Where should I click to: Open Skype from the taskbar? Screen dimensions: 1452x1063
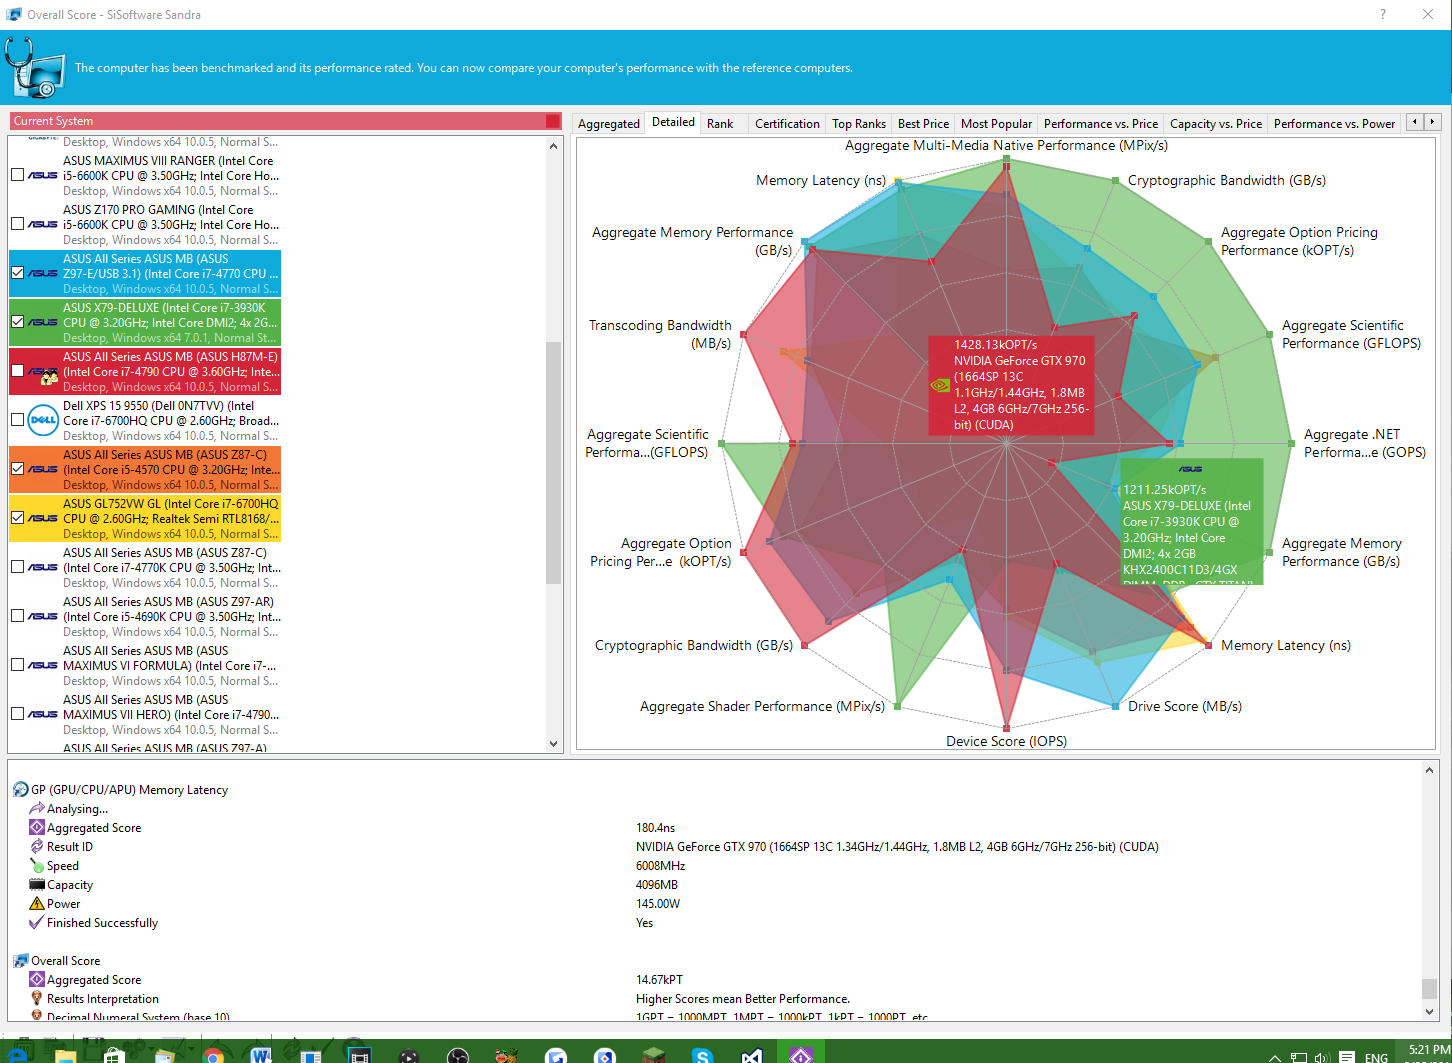point(702,1054)
